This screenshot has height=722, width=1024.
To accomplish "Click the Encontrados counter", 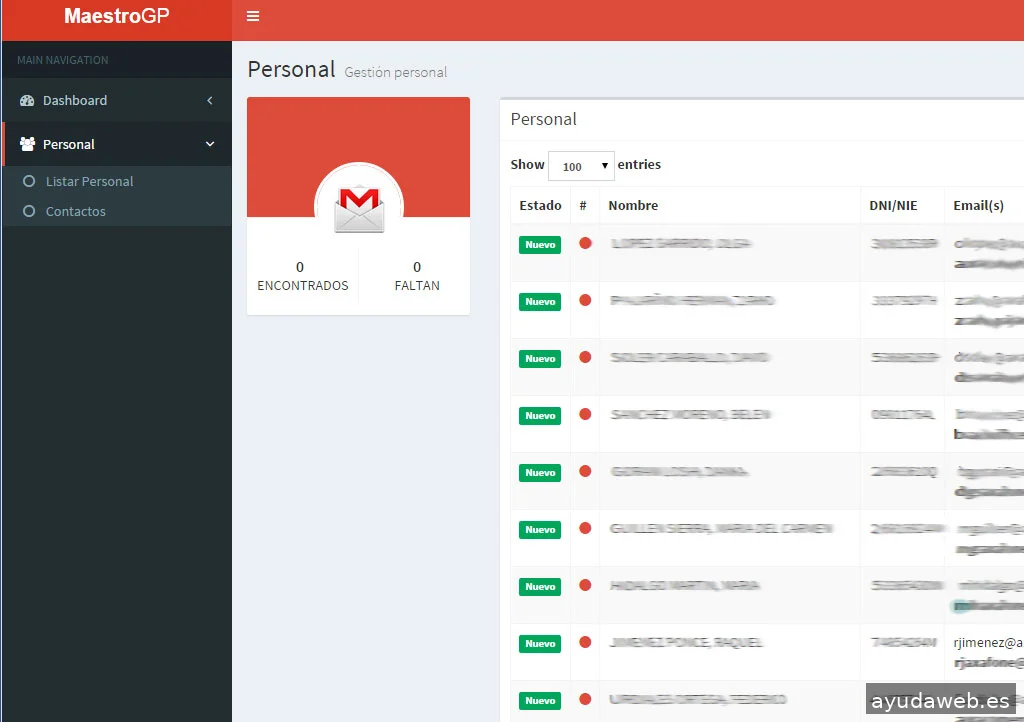I will point(302,276).
